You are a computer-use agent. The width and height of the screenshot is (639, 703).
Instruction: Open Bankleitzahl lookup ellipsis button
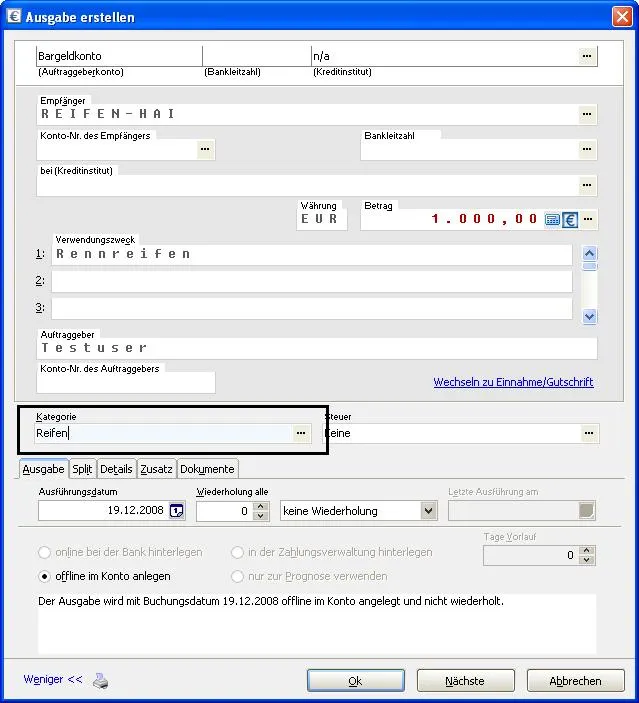pyautogui.click(x=588, y=149)
